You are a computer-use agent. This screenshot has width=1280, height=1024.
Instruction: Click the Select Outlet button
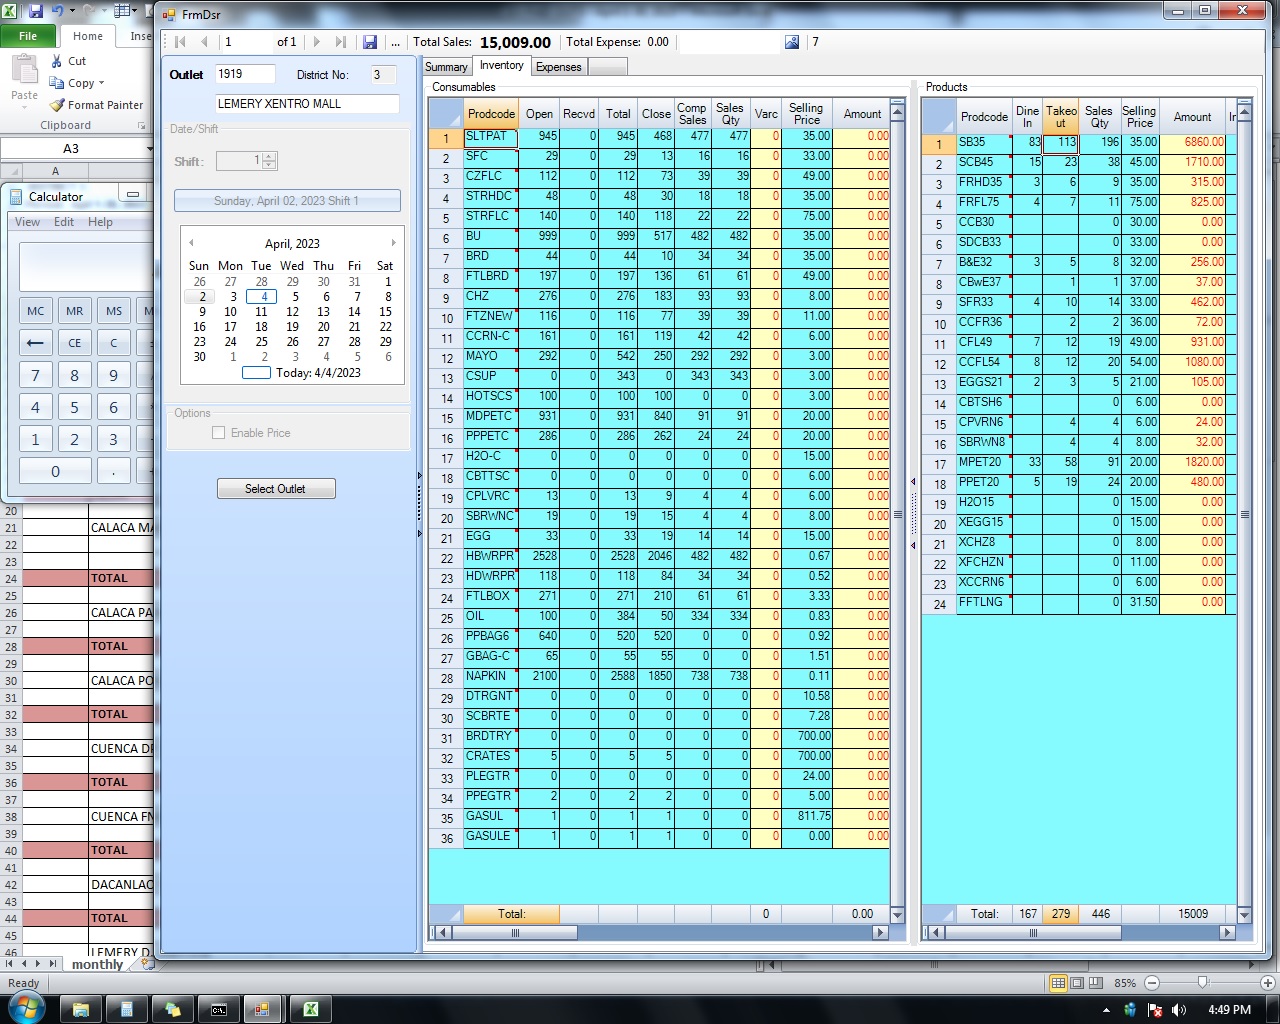(276, 489)
